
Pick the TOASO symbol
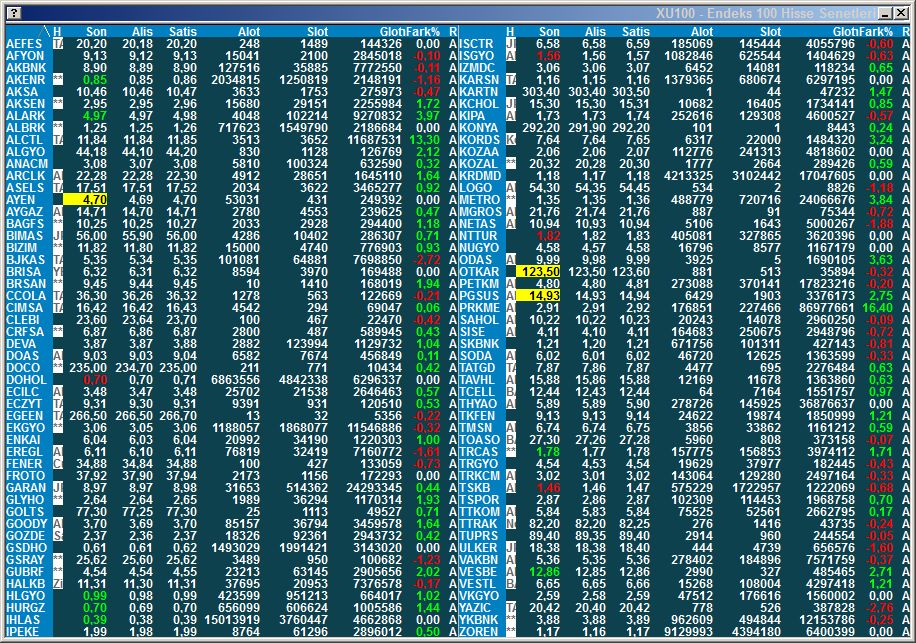point(480,440)
